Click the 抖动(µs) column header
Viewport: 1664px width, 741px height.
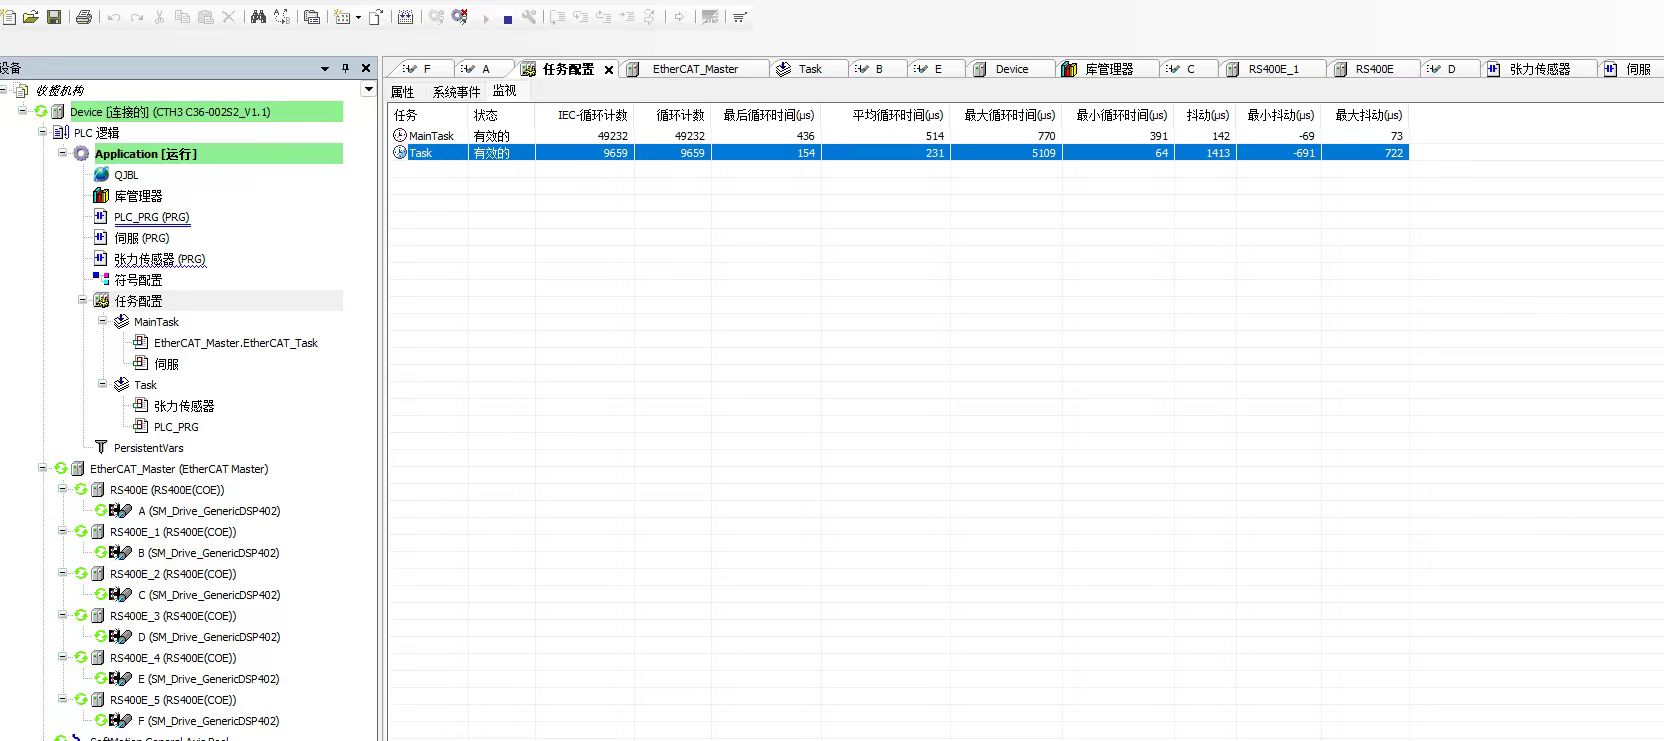point(1207,115)
